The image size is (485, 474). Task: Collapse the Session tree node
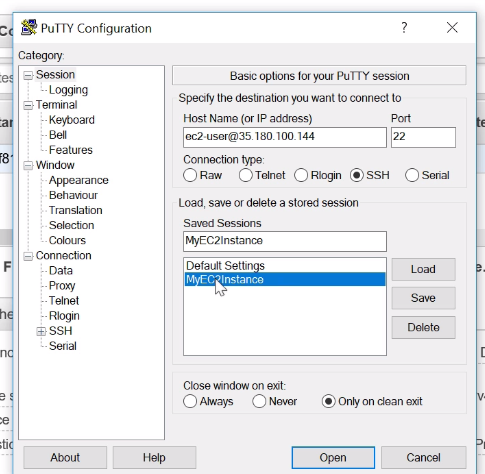tap(28, 76)
